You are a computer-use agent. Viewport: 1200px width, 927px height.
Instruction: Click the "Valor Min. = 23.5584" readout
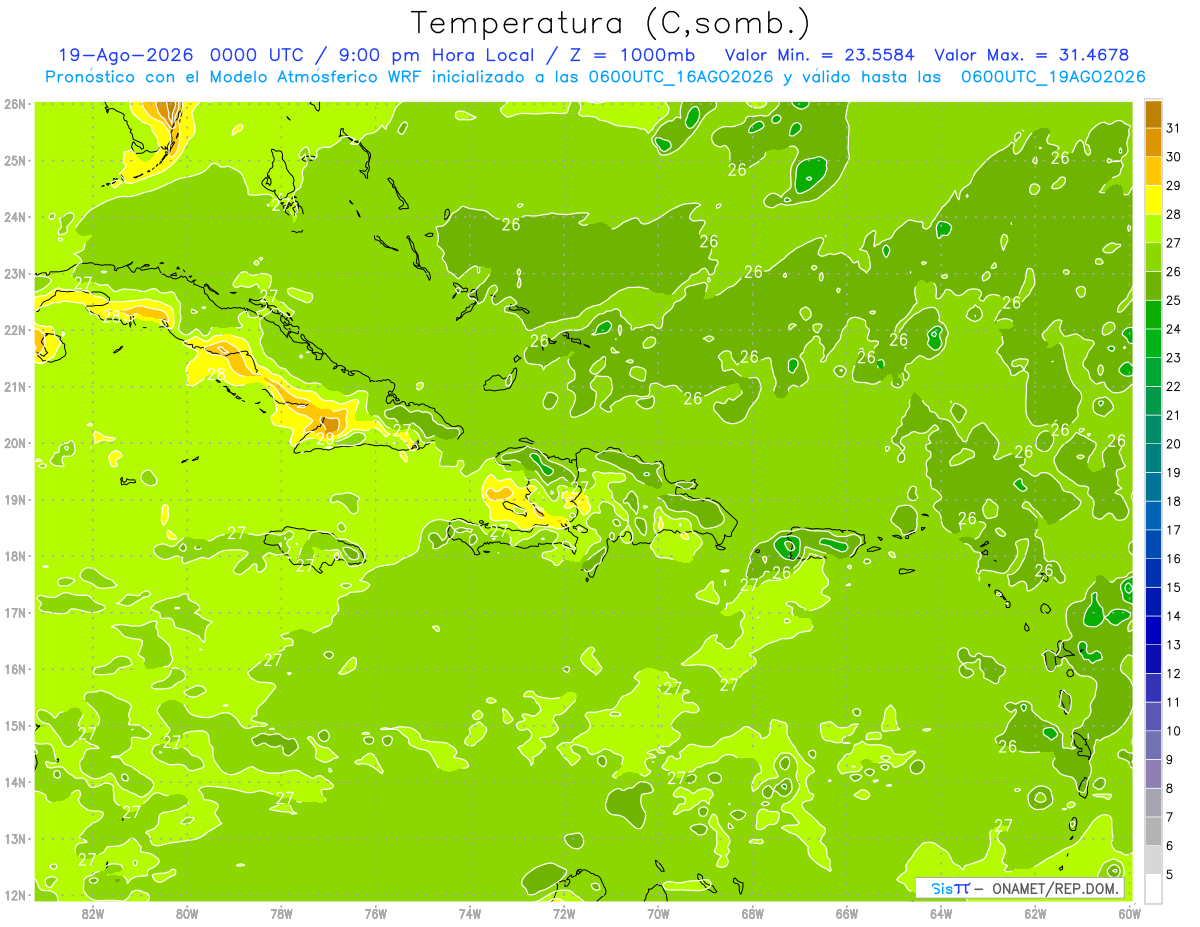coord(819,55)
